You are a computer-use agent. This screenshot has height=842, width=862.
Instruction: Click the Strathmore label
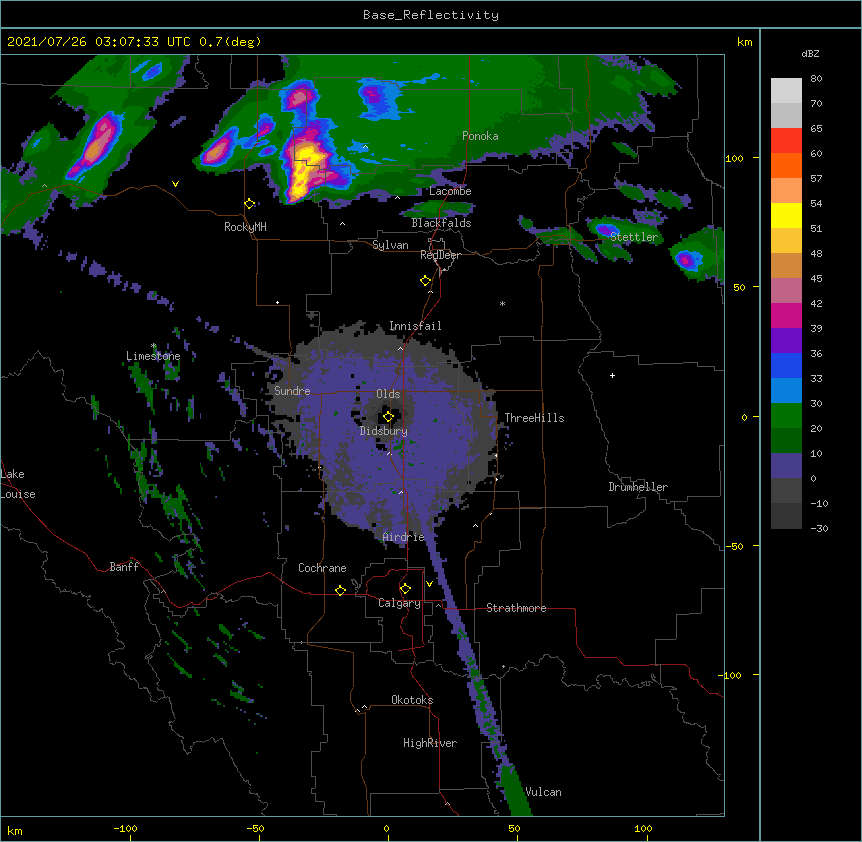pos(516,608)
